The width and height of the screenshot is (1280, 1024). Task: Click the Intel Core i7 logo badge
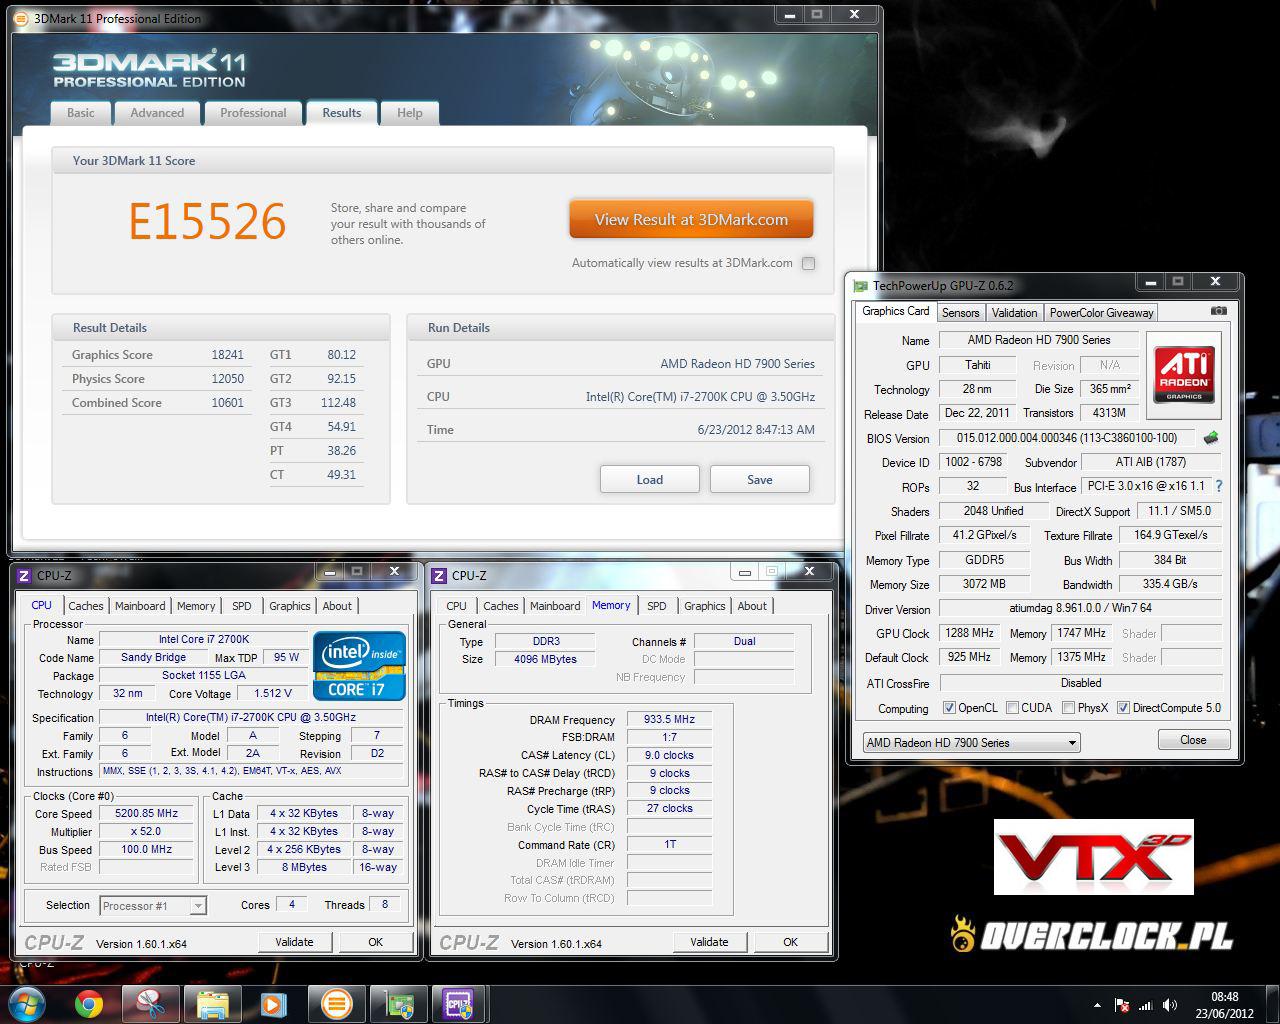pos(359,665)
